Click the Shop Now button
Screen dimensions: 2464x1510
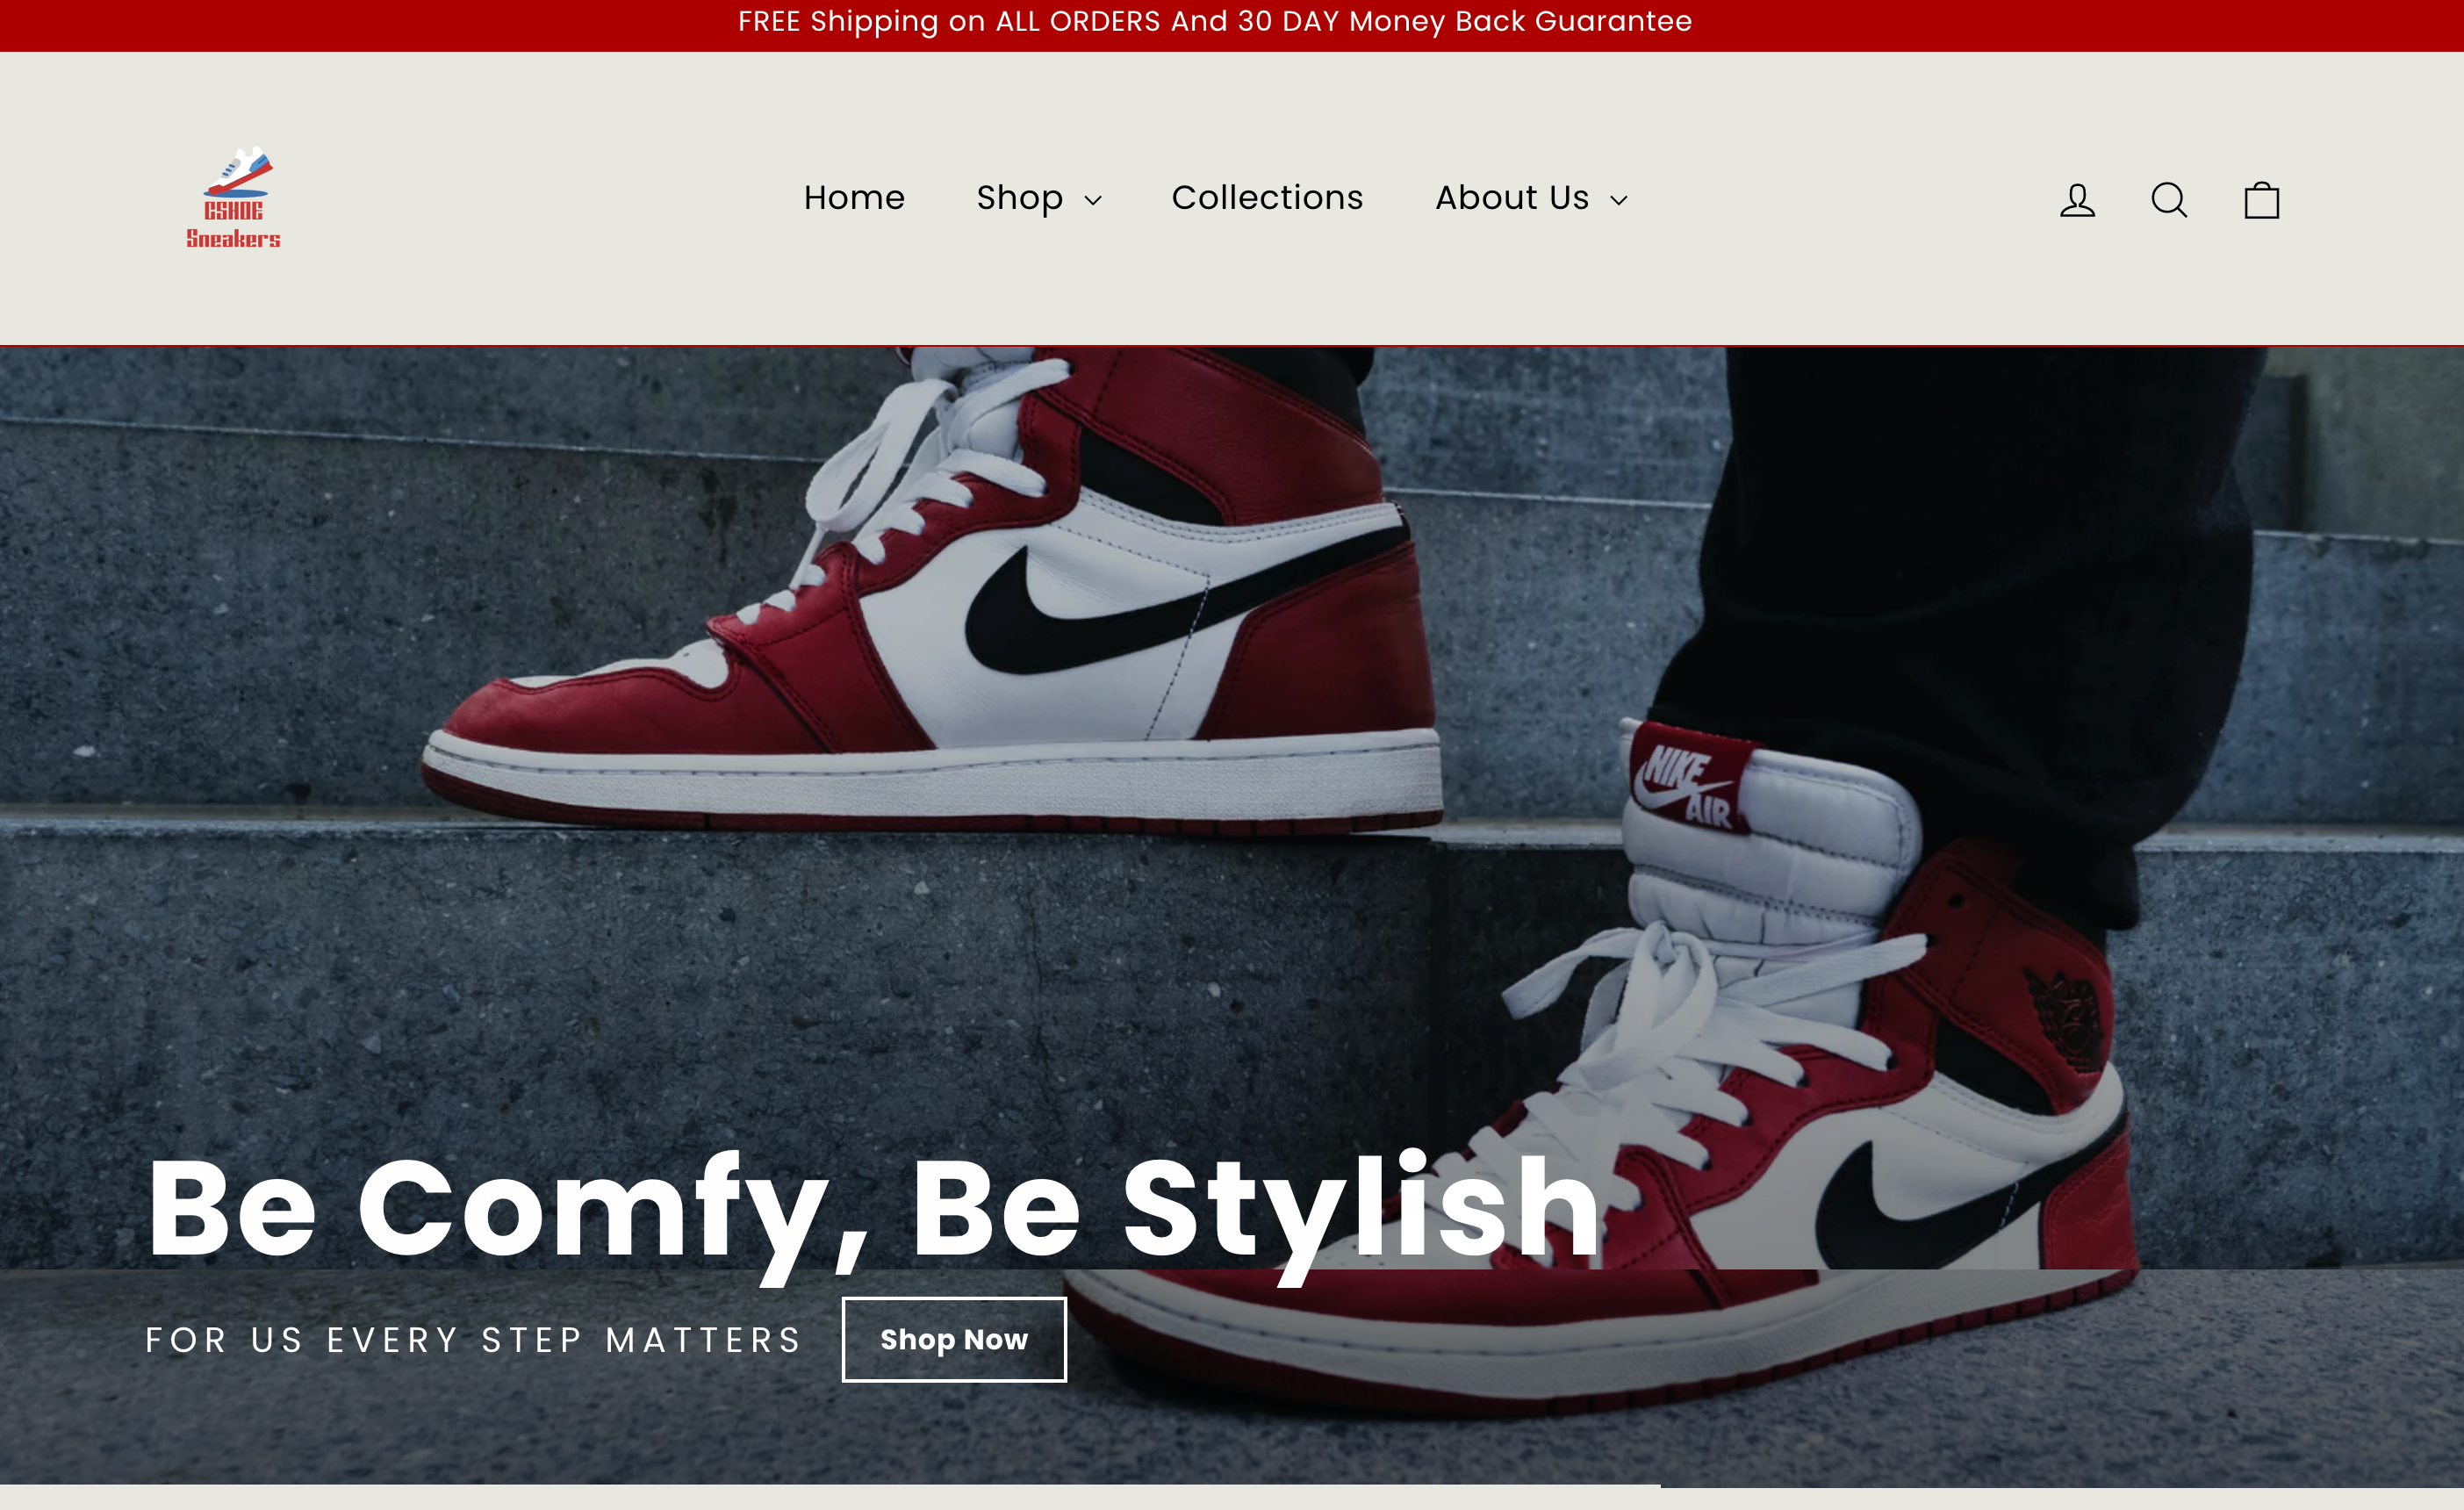point(954,1339)
